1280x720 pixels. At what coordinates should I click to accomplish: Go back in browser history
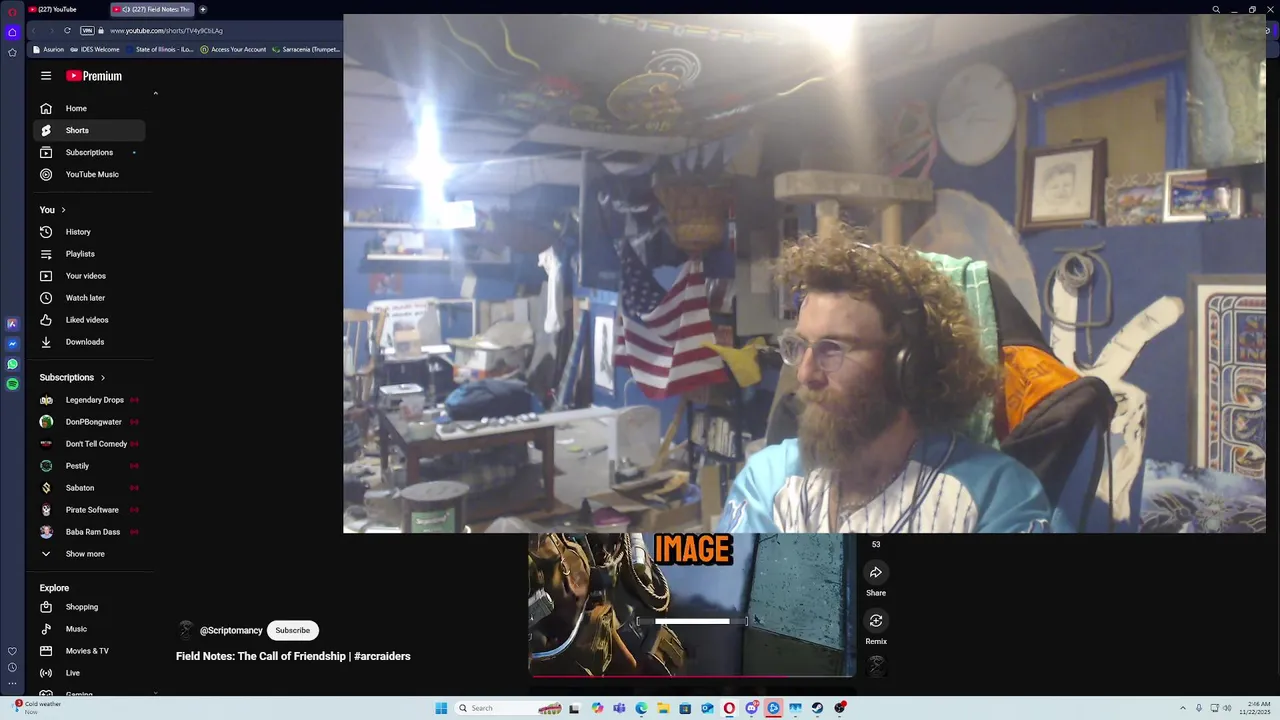[x=34, y=31]
